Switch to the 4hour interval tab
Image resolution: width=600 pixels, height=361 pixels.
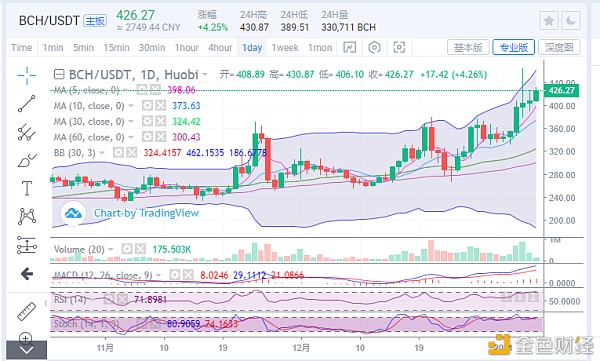pos(220,47)
